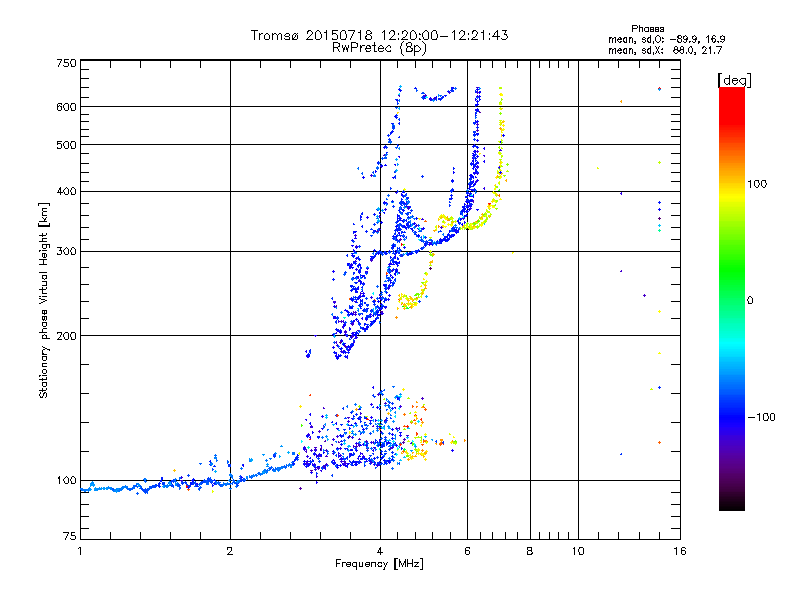Click the 75 height tick label
This screenshot has height=600, width=800.
(x=70, y=536)
